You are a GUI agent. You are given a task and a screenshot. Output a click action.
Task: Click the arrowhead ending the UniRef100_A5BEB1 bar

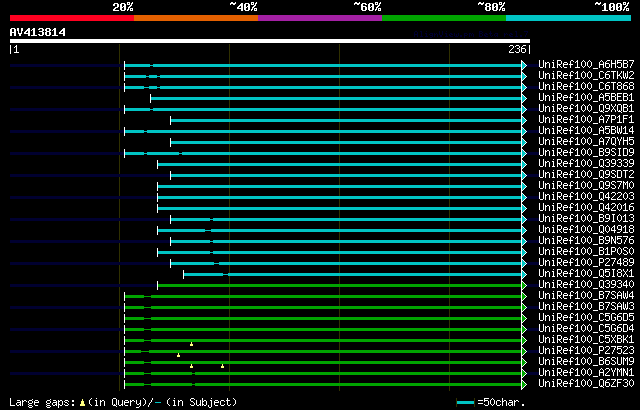[x=524, y=98]
